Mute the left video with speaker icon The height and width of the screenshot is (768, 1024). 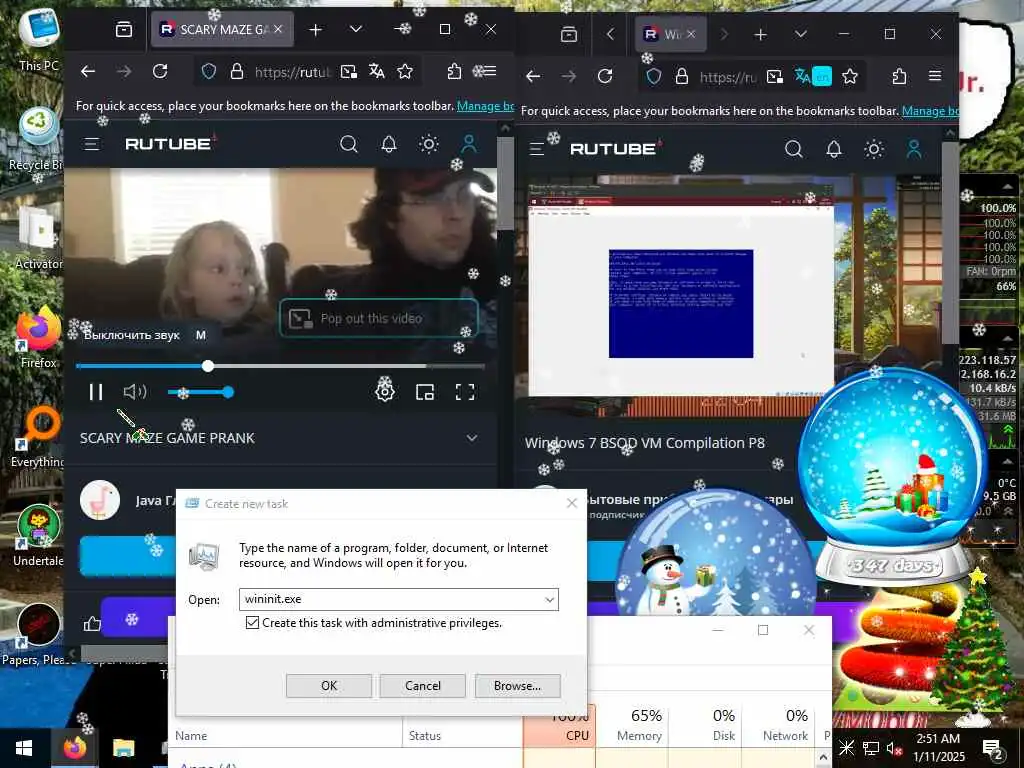click(135, 392)
